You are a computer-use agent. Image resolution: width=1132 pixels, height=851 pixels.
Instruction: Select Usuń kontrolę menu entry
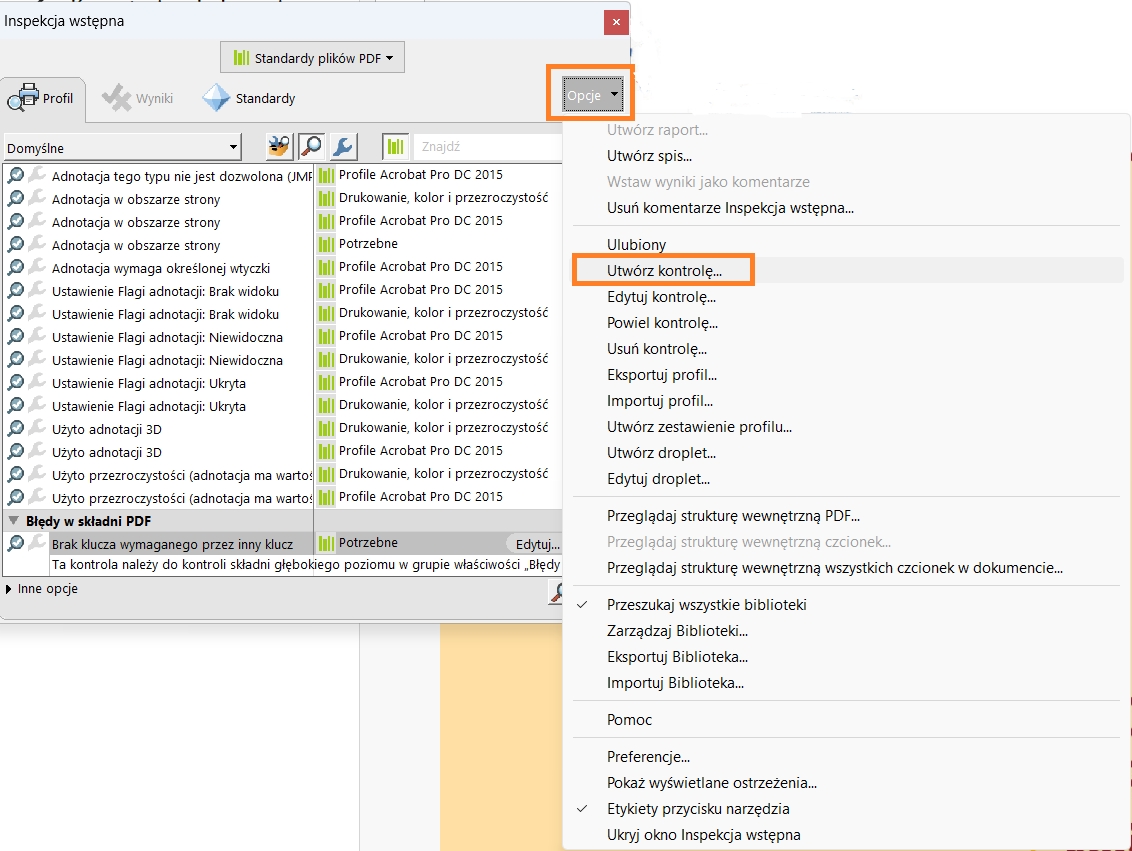click(656, 349)
